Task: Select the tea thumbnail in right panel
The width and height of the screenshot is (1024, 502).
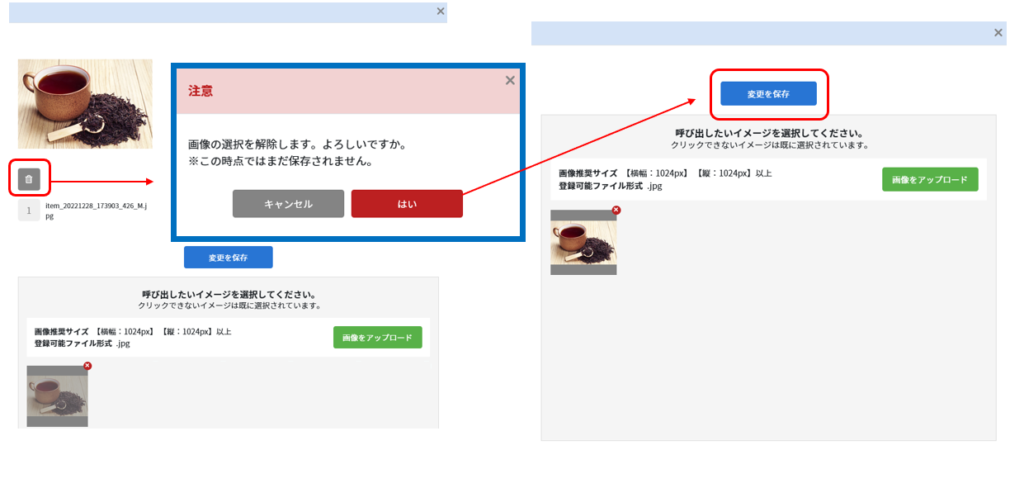Action: tap(584, 242)
